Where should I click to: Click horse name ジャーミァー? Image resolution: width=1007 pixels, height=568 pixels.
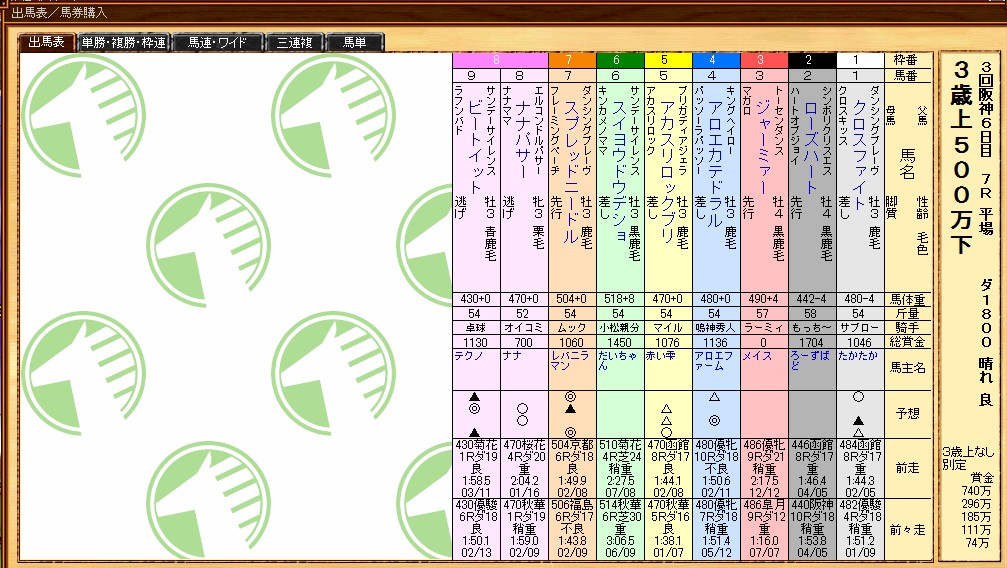coord(763,147)
